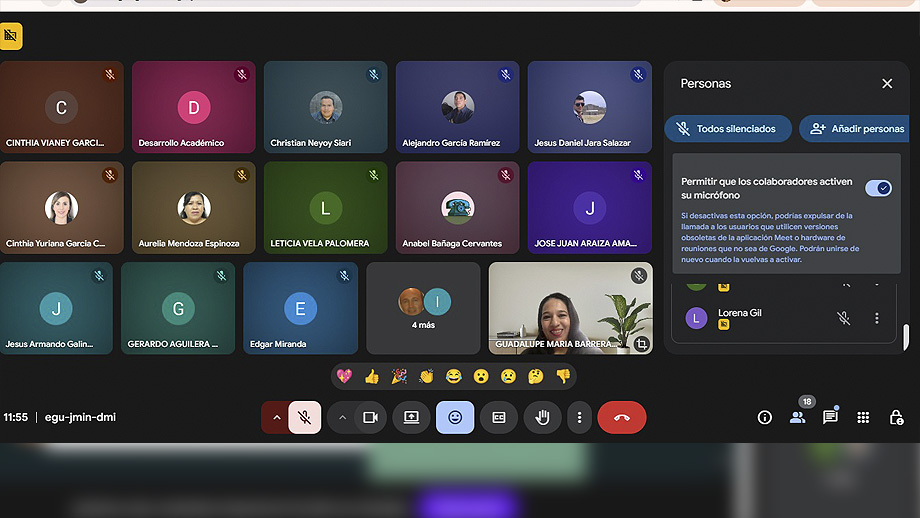This screenshot has height=518, width=920.
Task: Click the Todos silenciados button
Action: click(728, 129)
